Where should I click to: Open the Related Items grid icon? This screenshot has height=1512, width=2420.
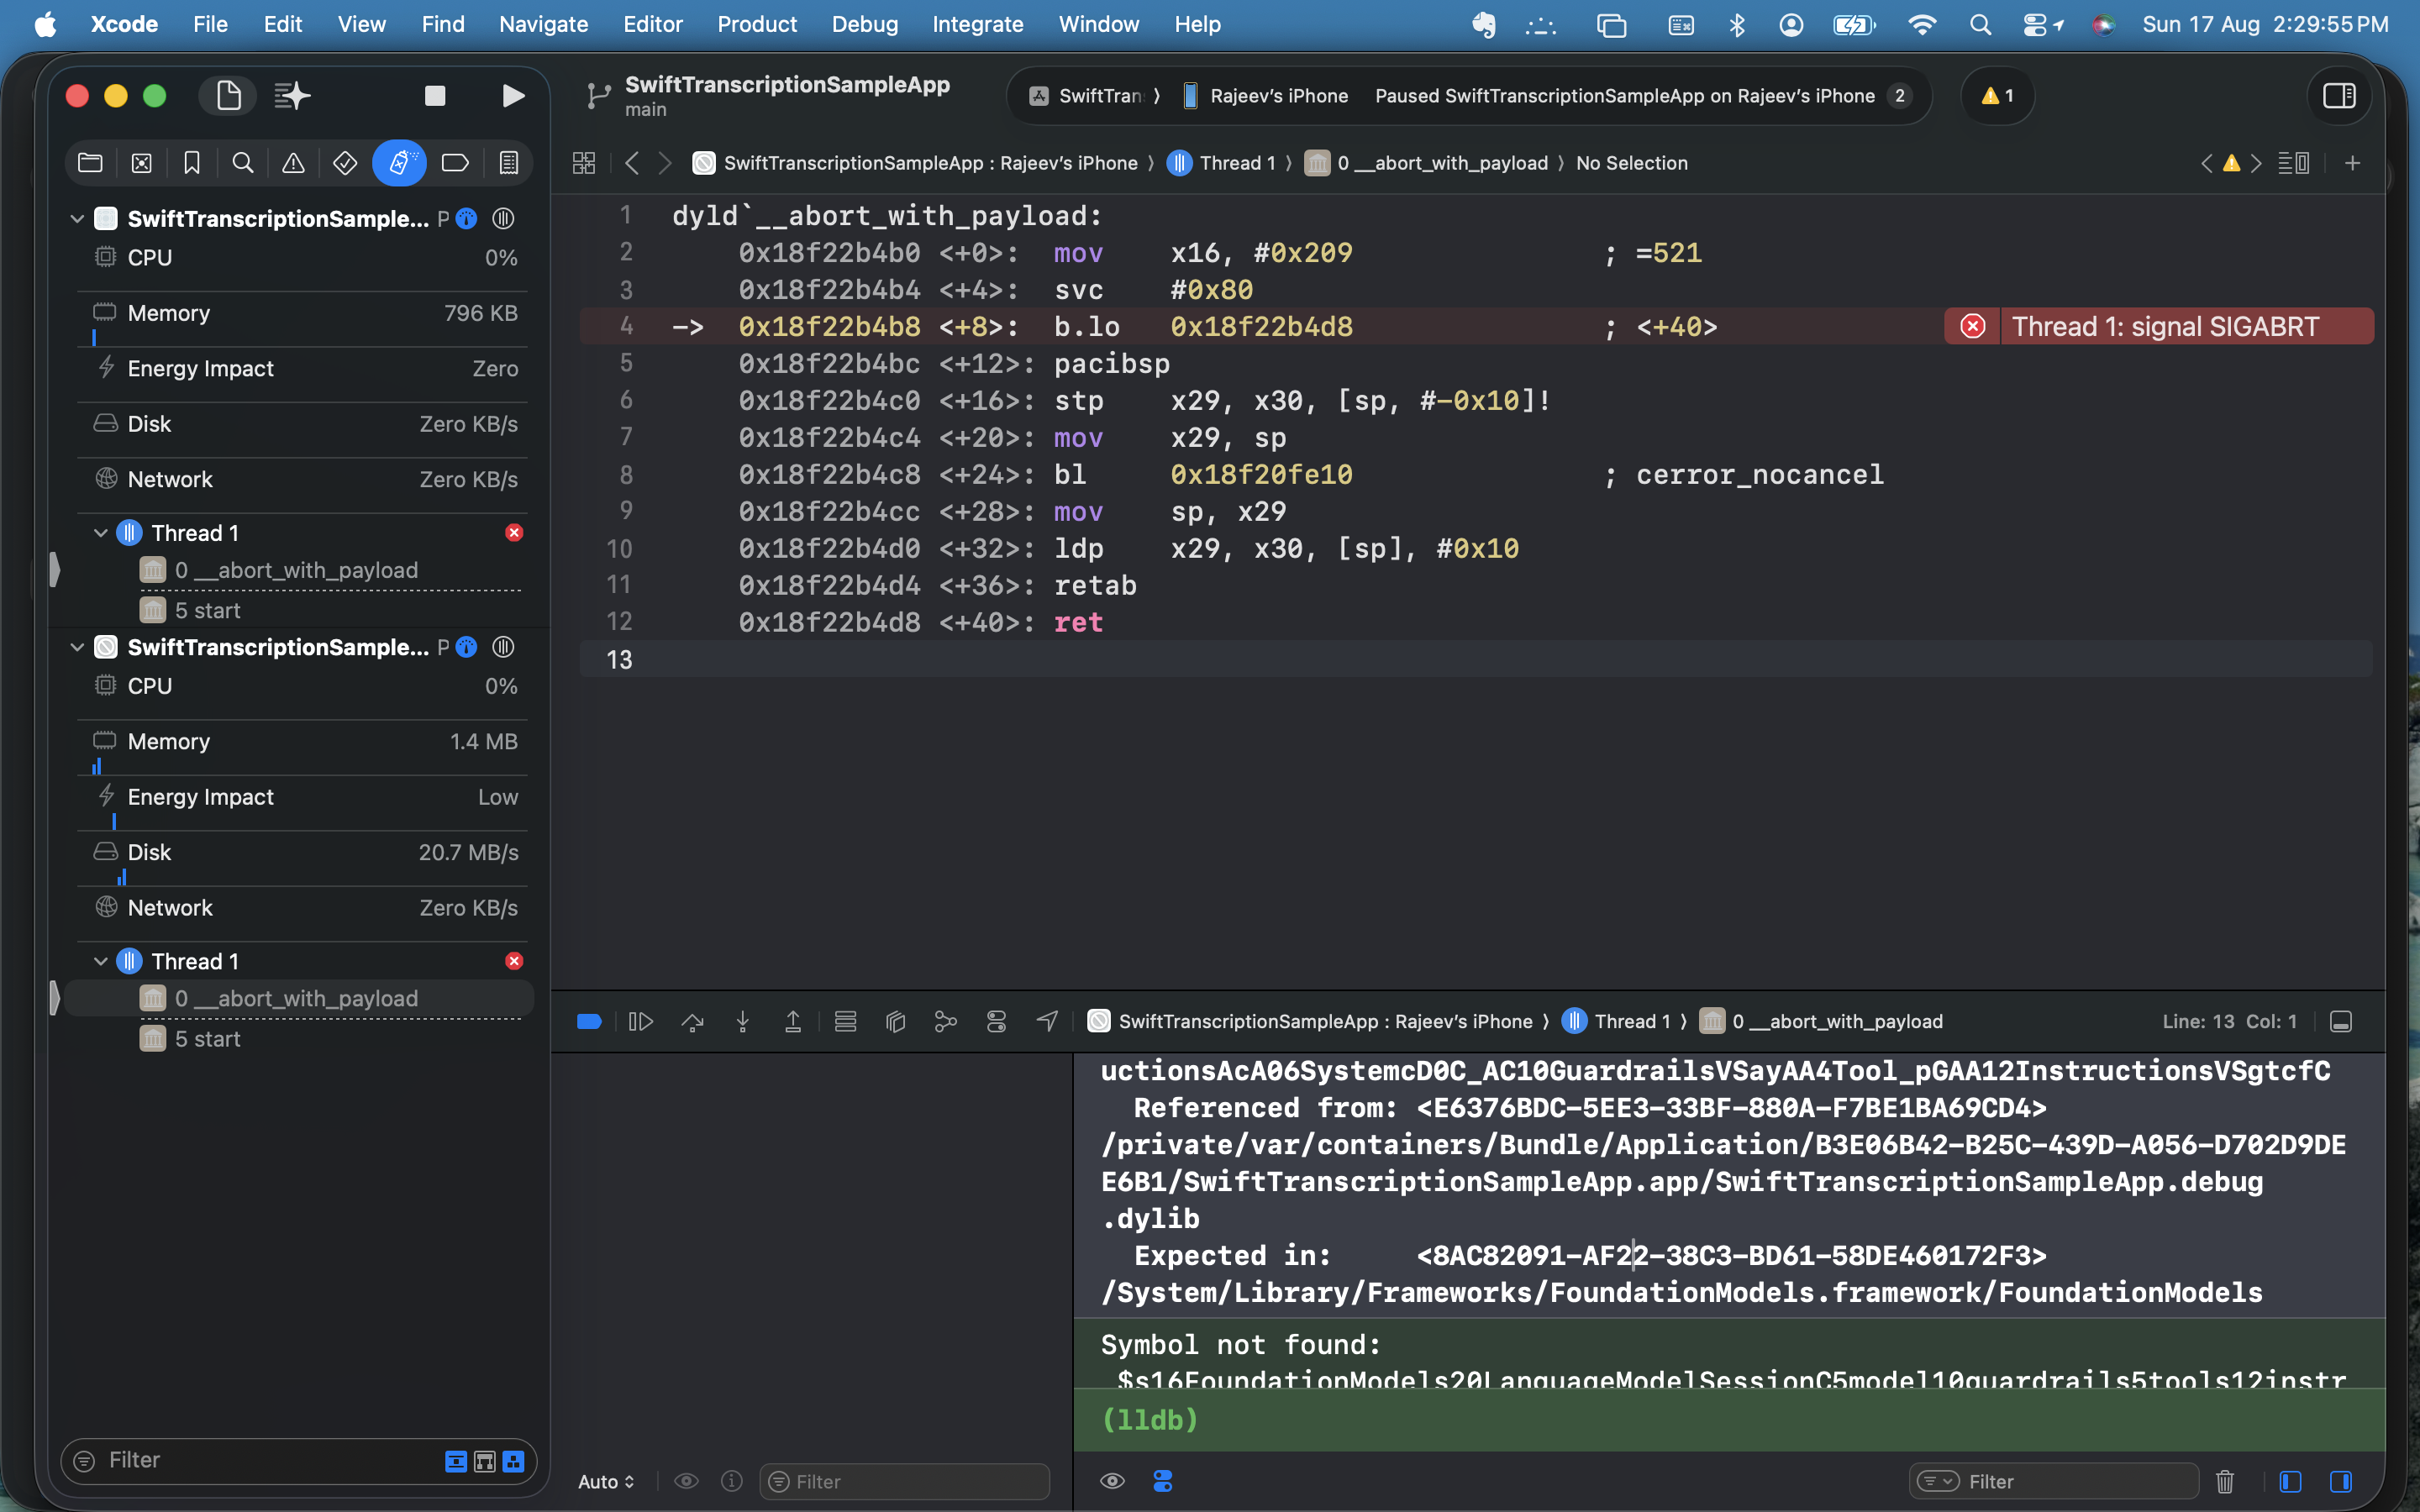[584, 163]
